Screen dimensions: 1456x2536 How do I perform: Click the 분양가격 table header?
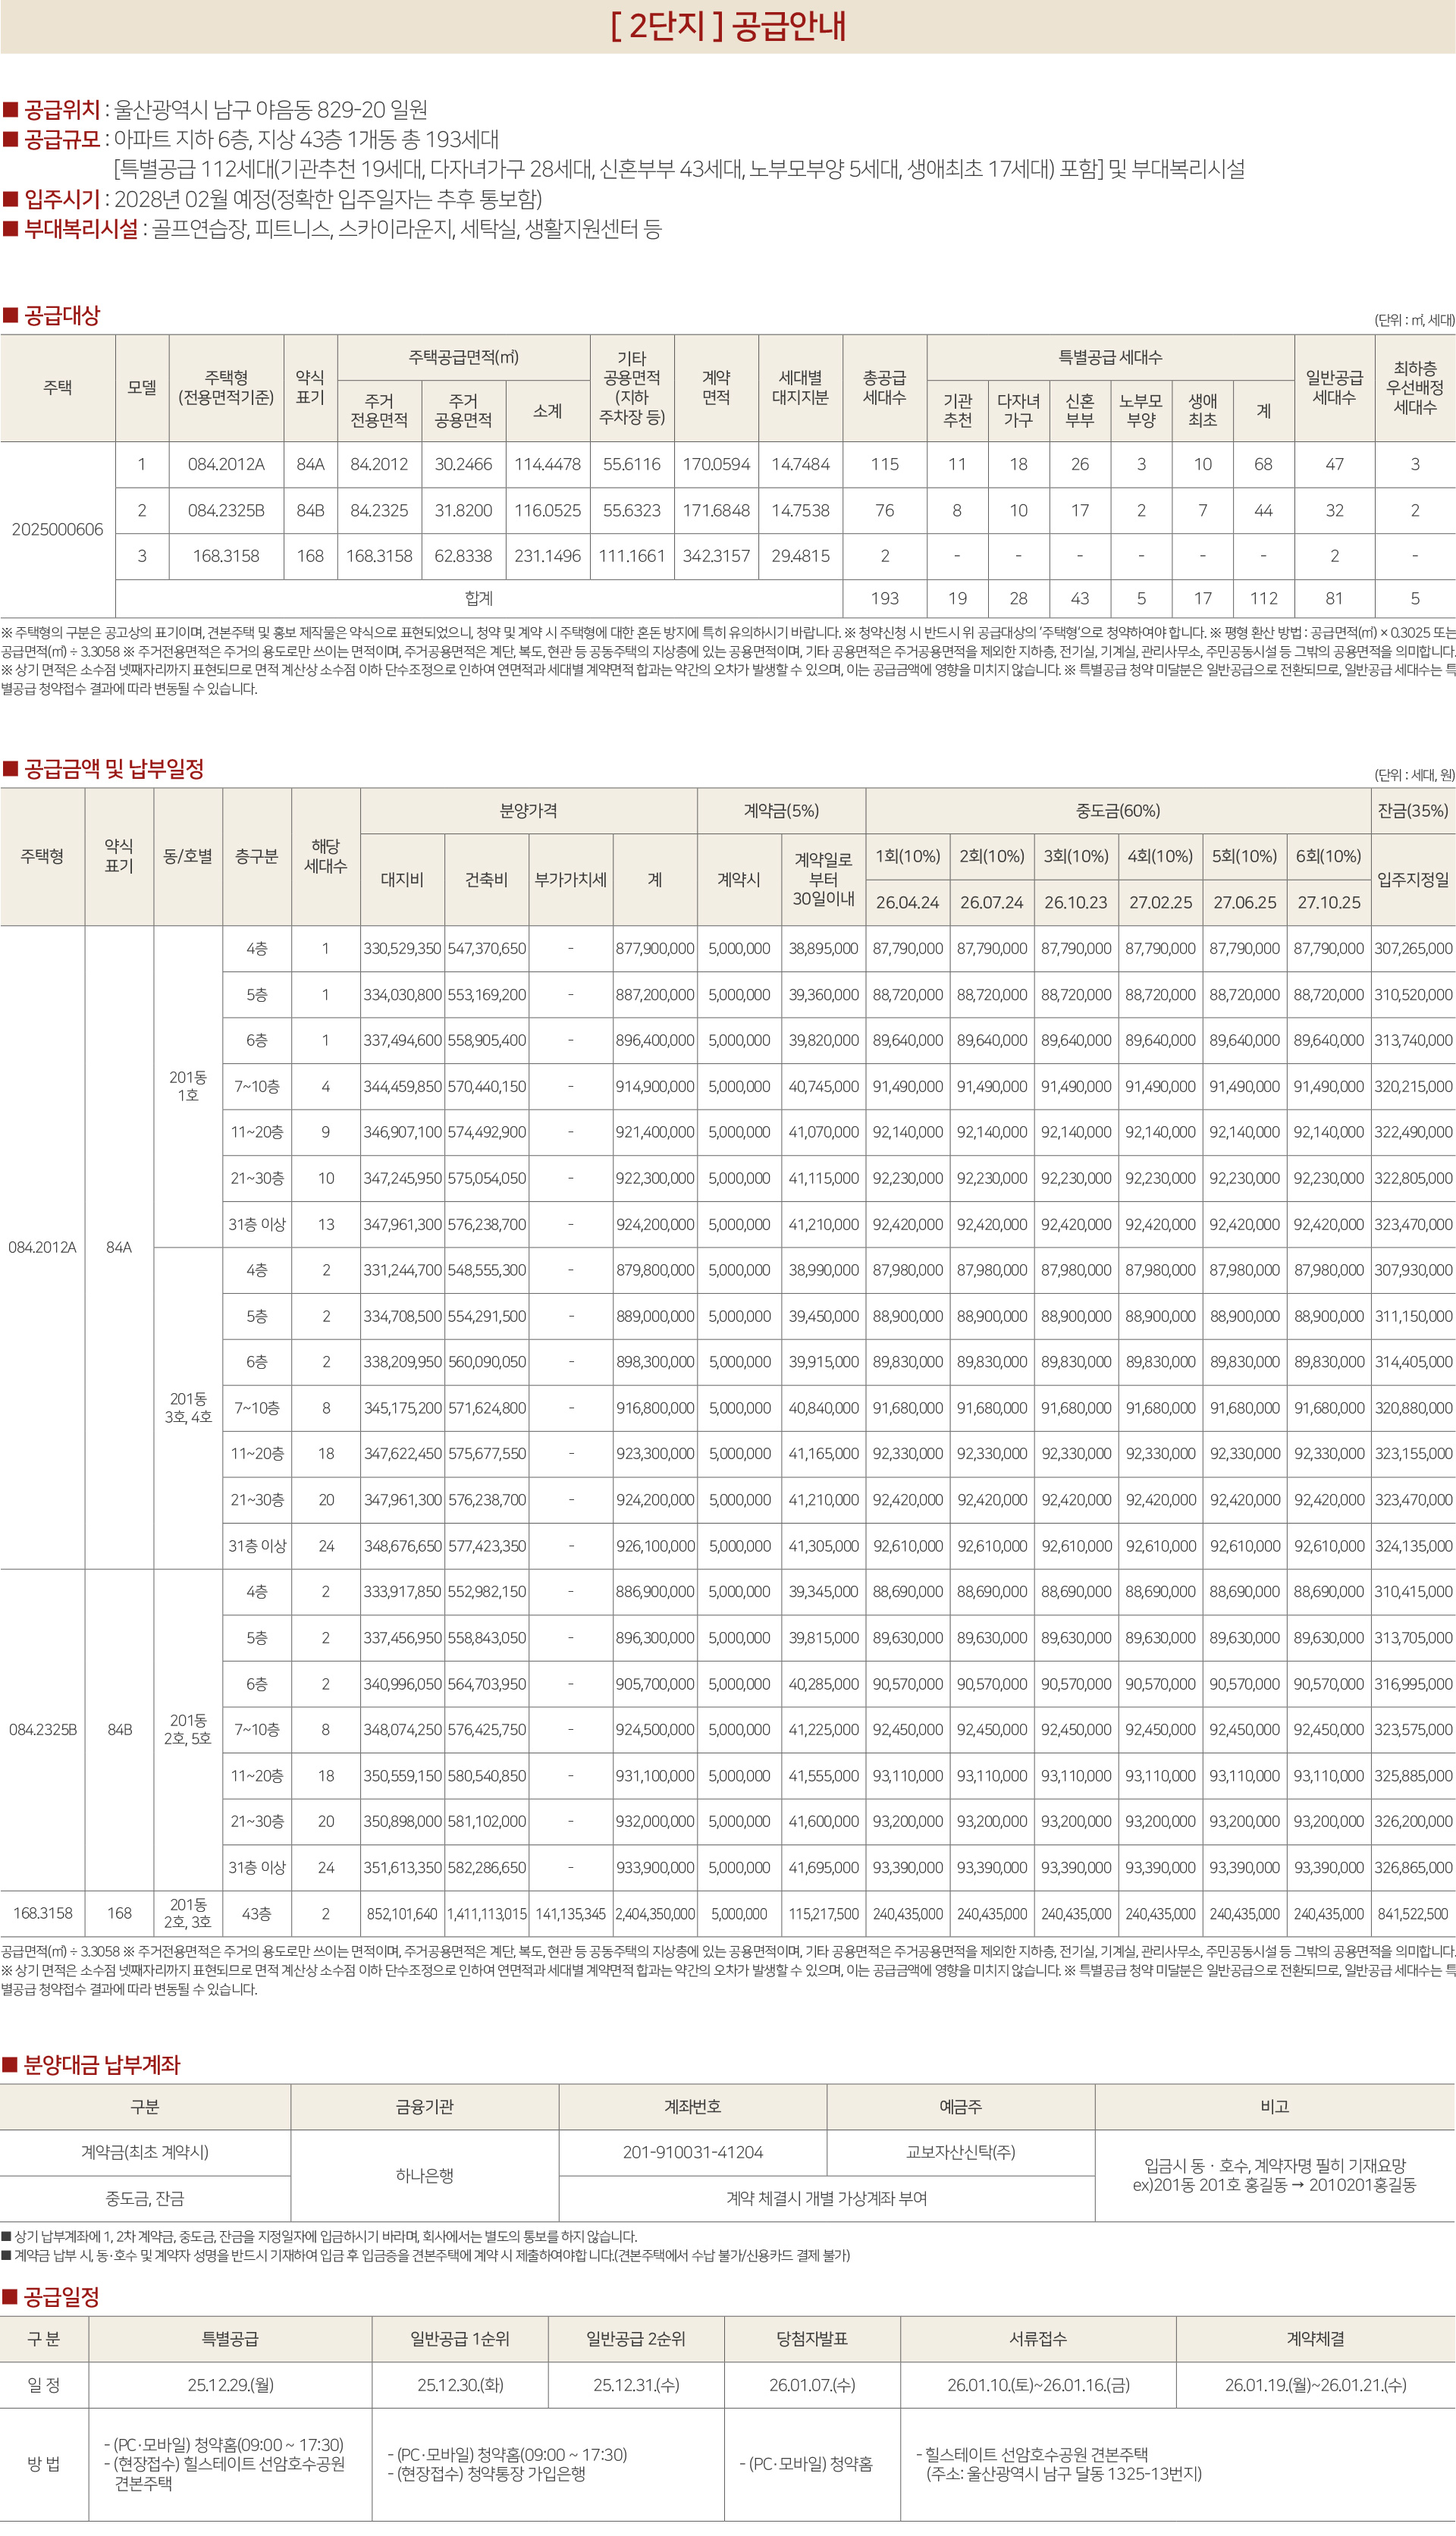528,811
